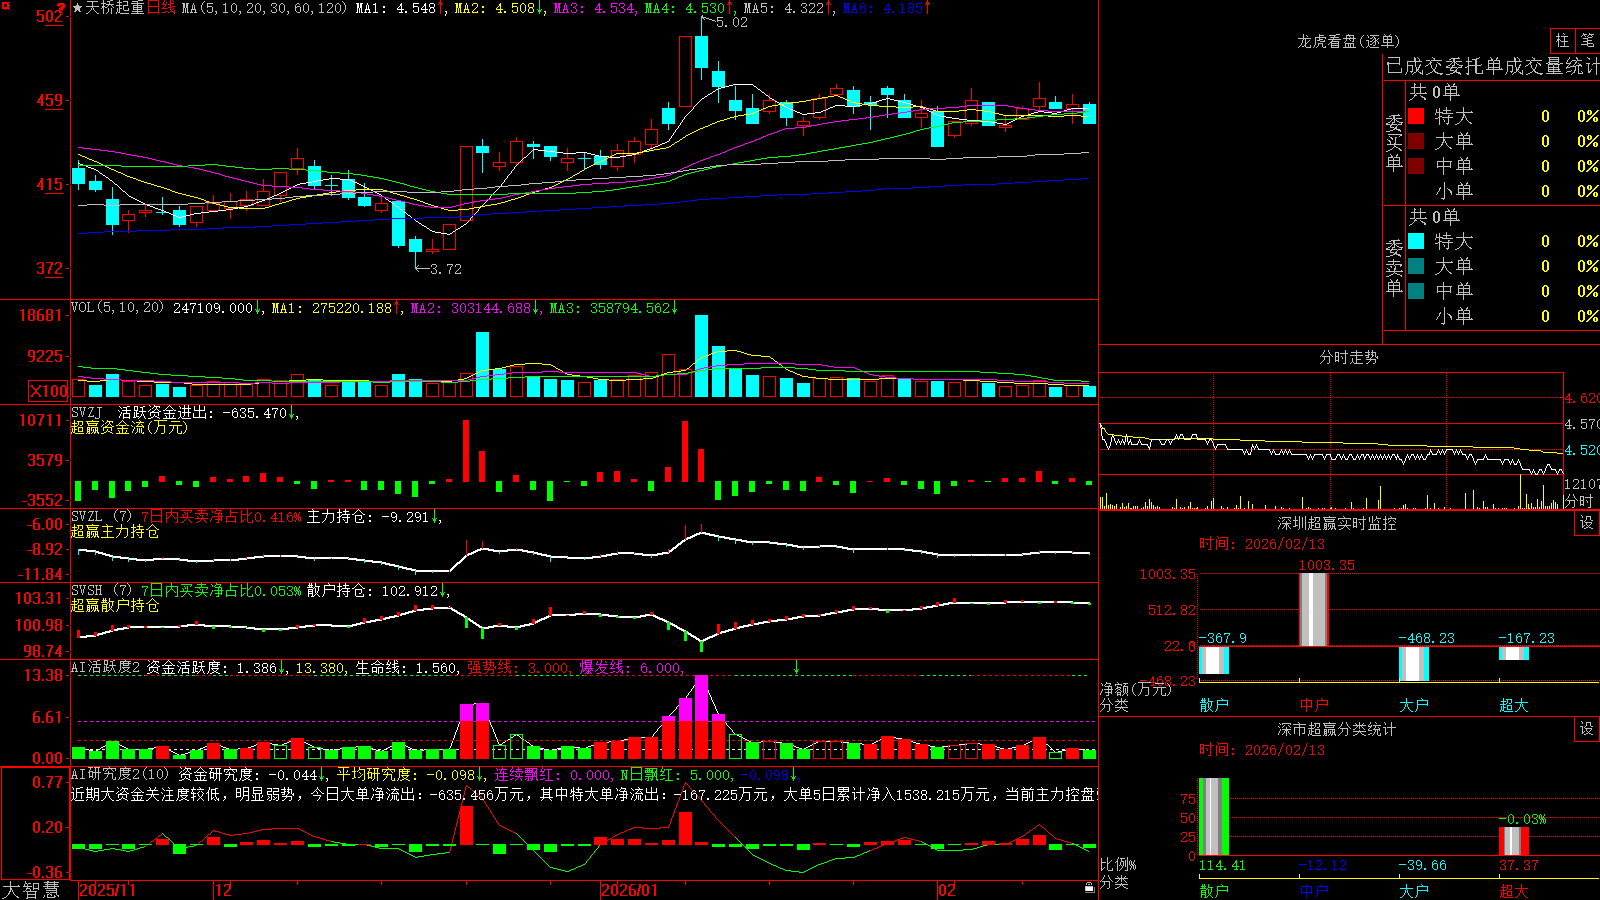The image size is (1600, 900).
Task: Click the MA(5,10,20,30,60,120) indicator label
Action: pos(264,8)
